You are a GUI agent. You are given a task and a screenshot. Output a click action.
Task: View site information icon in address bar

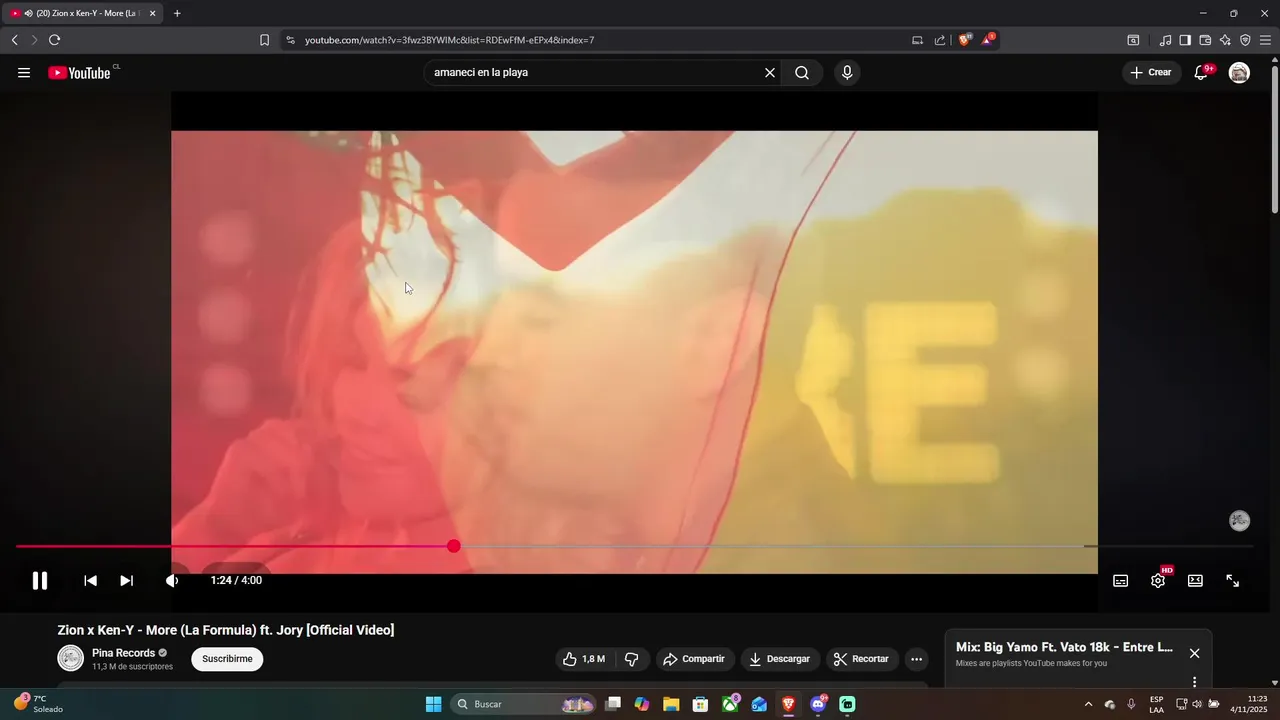tap(290, 40)
